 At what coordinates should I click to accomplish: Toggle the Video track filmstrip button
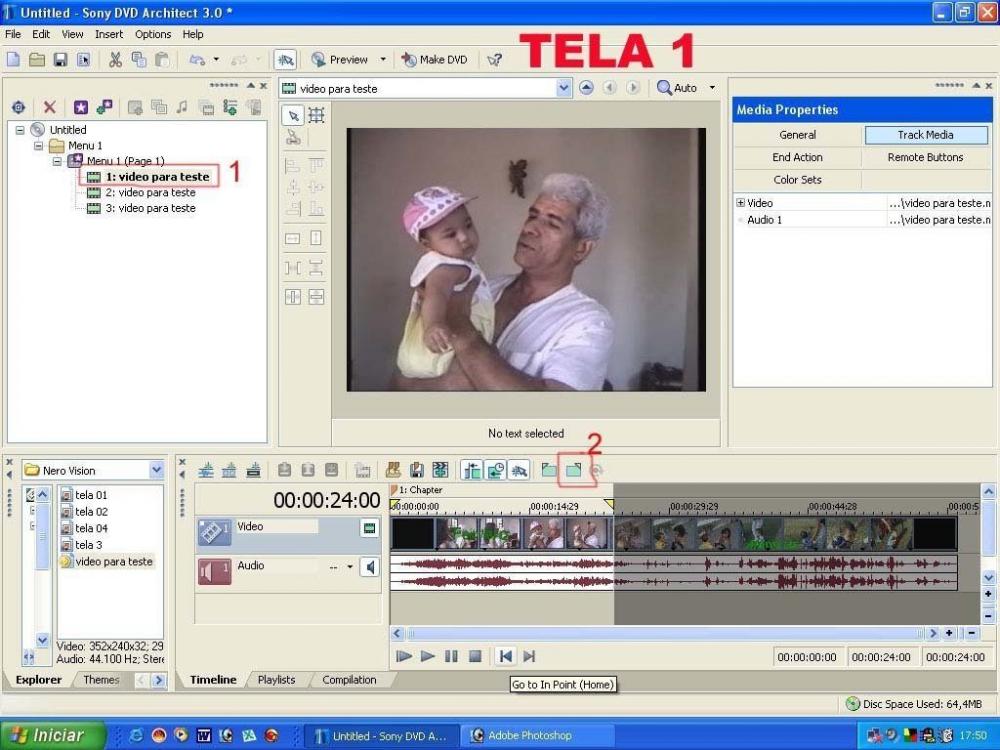click(370, 528)
